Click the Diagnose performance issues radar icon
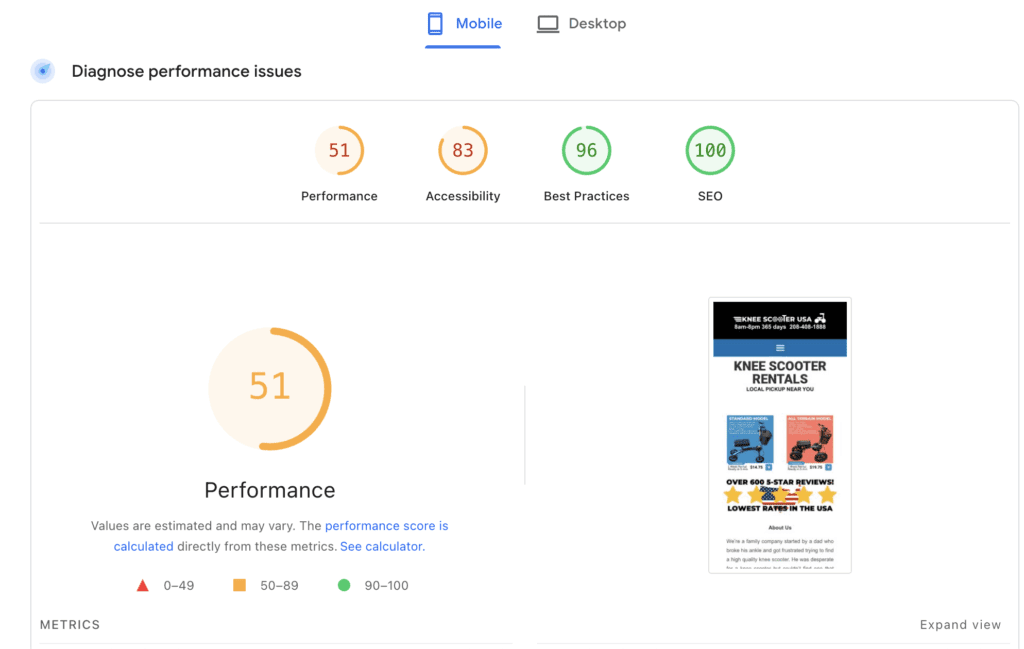This screenshot has height=649, width=1024. pyautogui.click(x=43, y=71)
